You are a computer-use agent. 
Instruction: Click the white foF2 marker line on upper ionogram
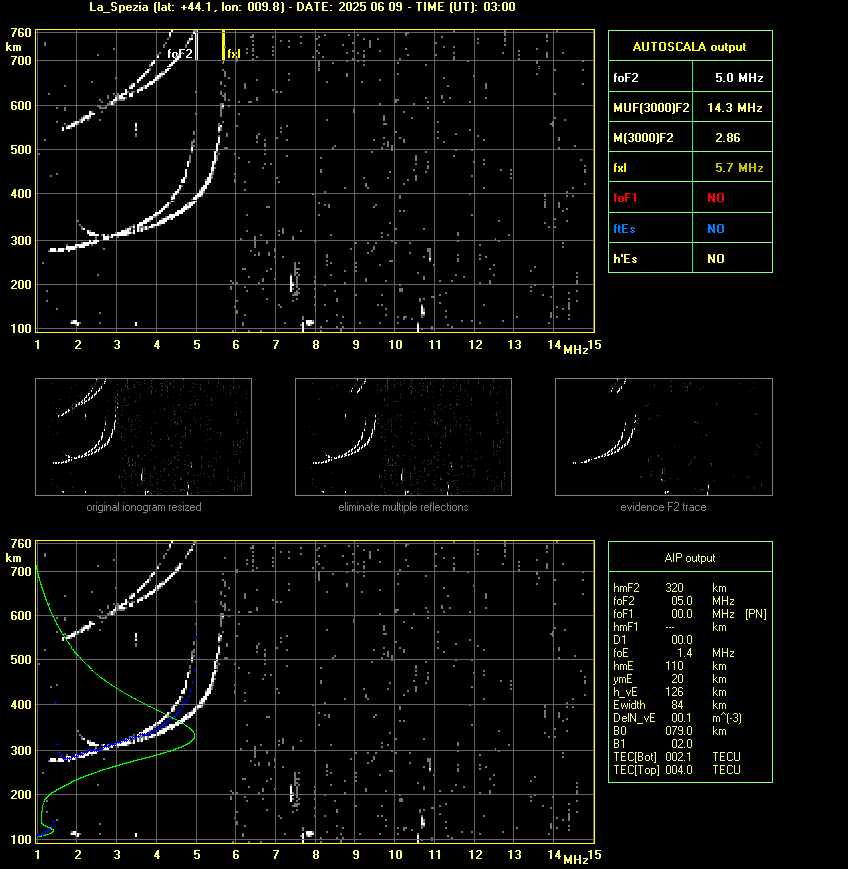click(197, 45)
